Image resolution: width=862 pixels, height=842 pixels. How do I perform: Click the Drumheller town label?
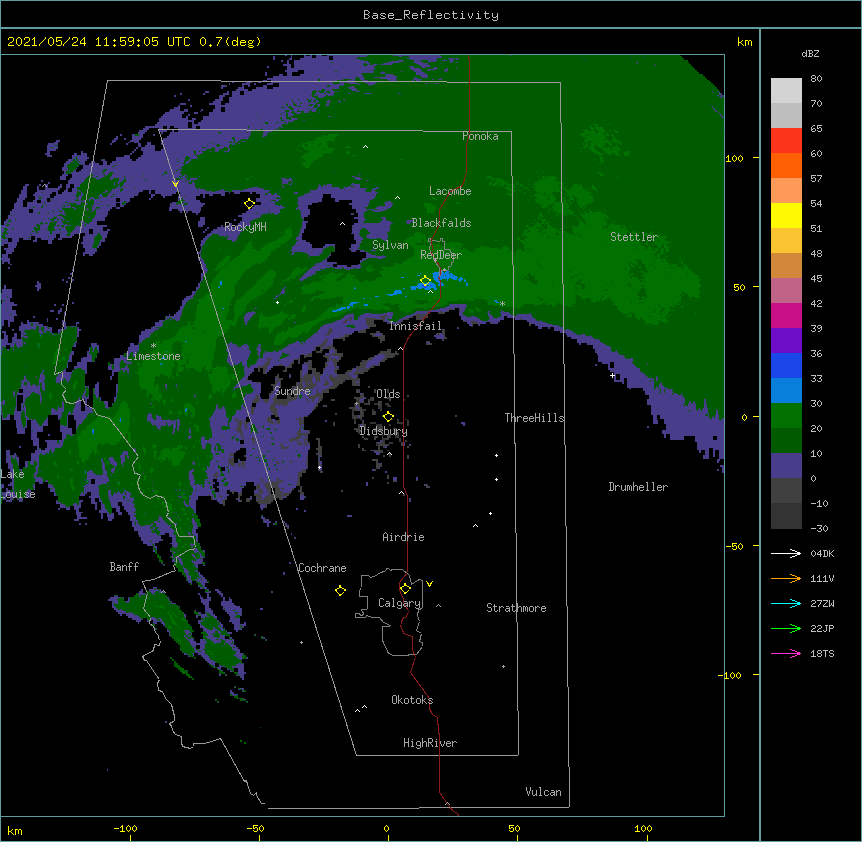638,487
